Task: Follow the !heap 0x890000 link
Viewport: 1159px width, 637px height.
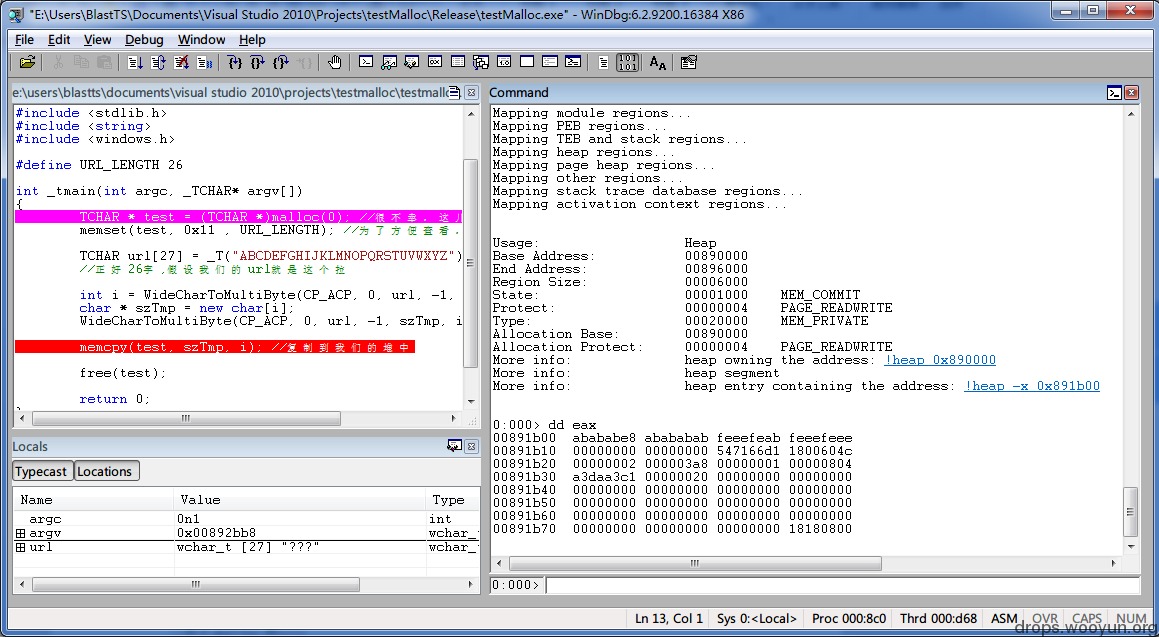Action: 940,360
